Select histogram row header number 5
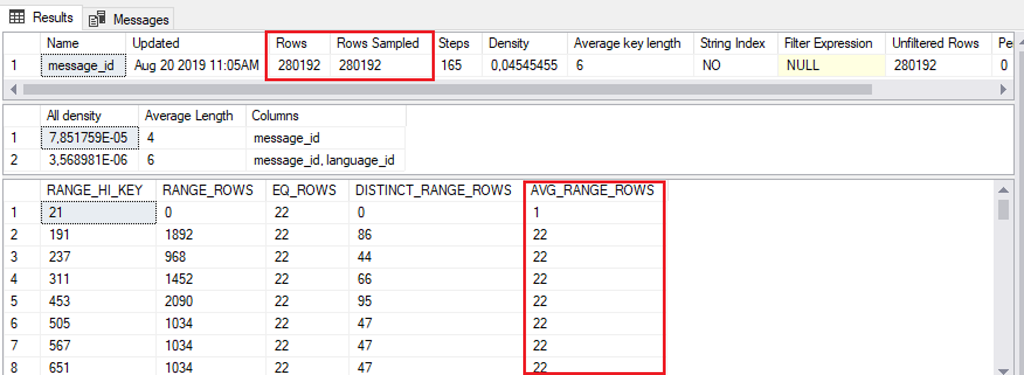 click(x=22, y=301)
